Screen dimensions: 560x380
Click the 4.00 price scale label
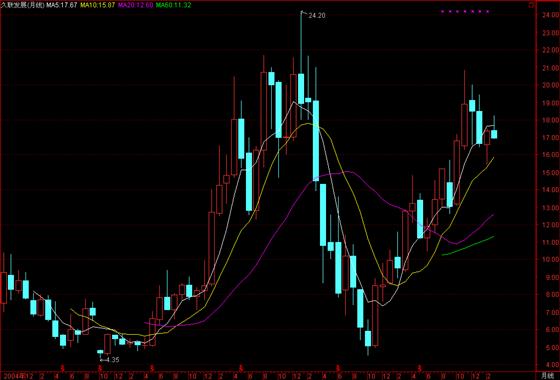pyautogui.click(x=551, y=365)
